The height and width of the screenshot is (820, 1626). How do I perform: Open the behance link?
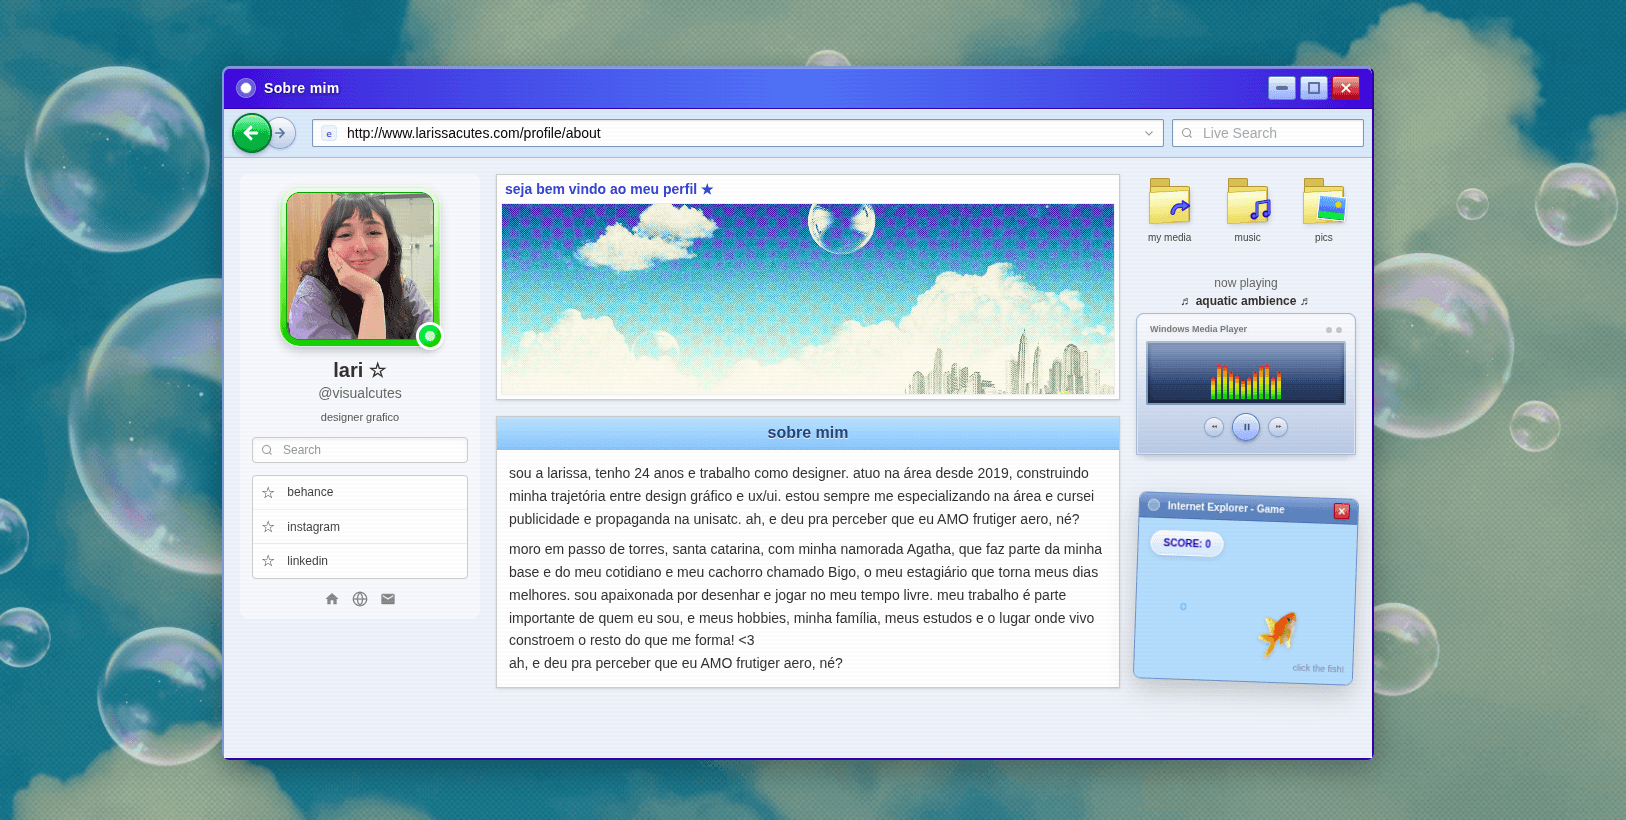(310, 492)
